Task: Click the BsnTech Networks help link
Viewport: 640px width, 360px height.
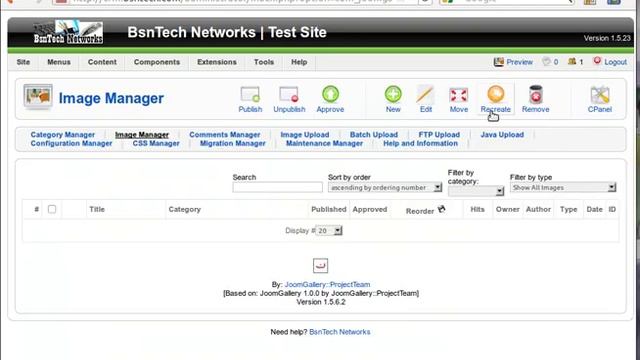Action: click(340, 332)
